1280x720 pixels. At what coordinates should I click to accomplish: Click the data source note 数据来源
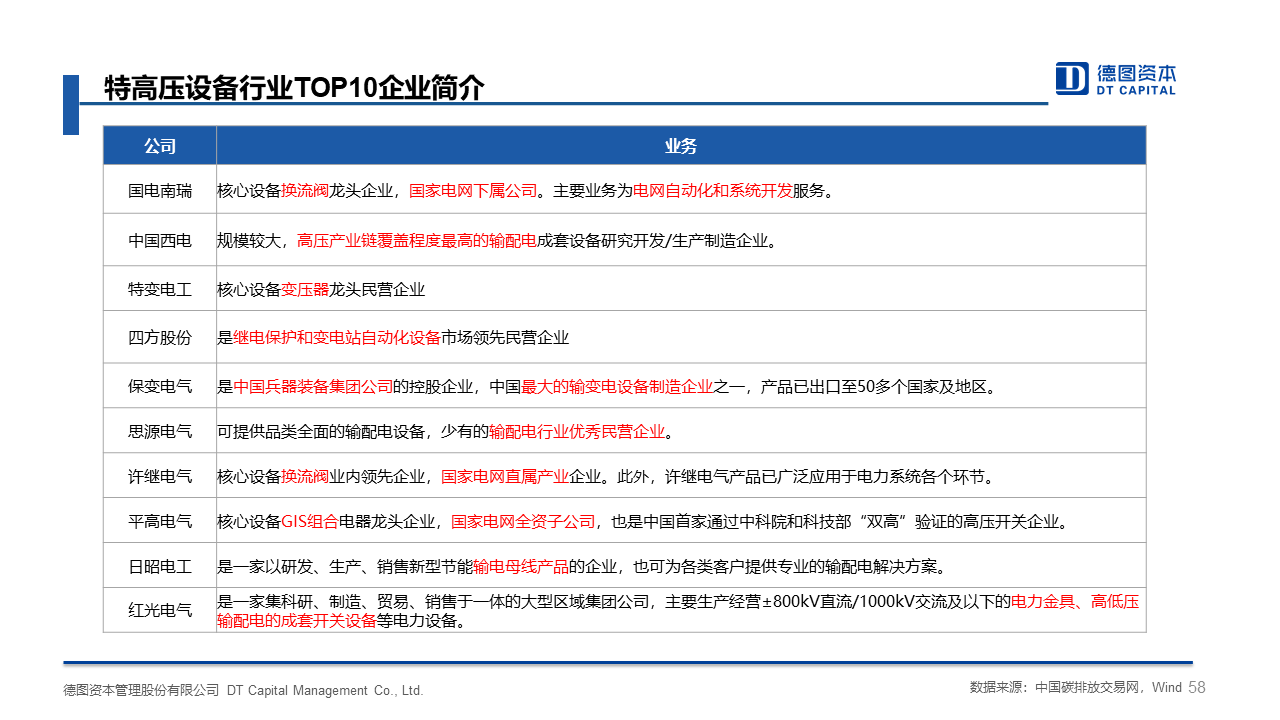tap(1076, 688)
